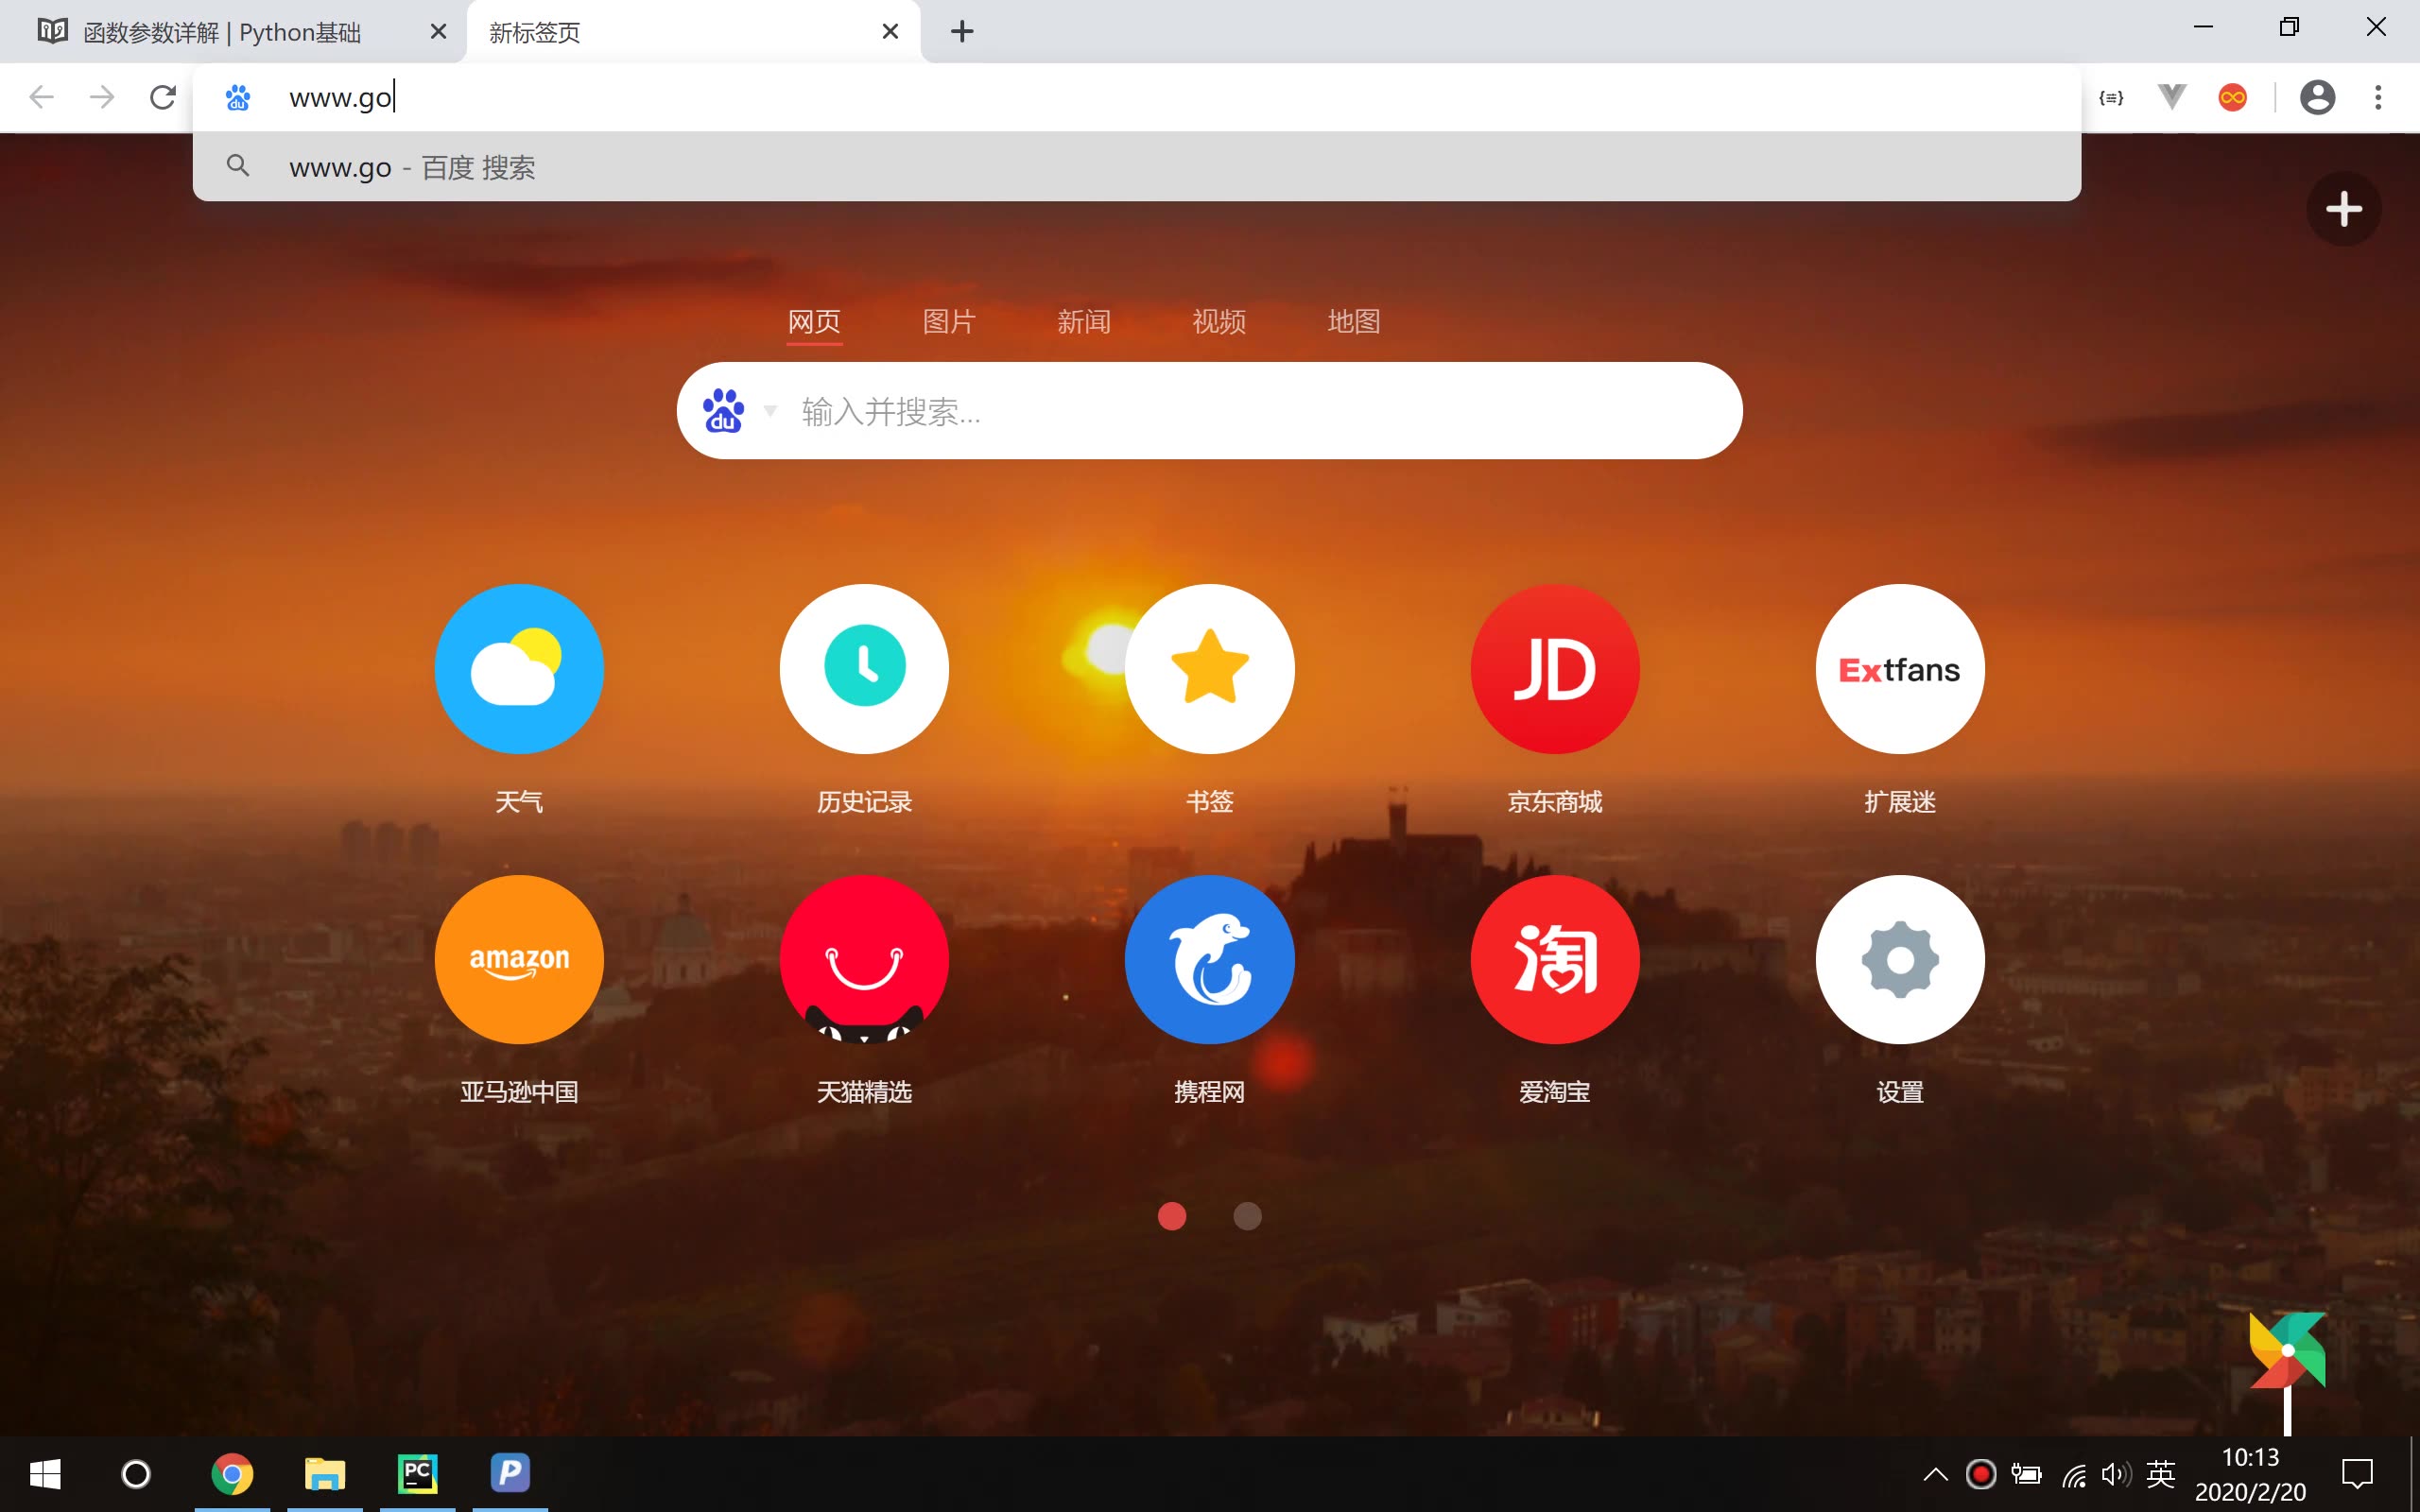Screen dimensions: 2420x1512
Task: Select the 地图 search tab
Action: click(x=1354, y=321)
